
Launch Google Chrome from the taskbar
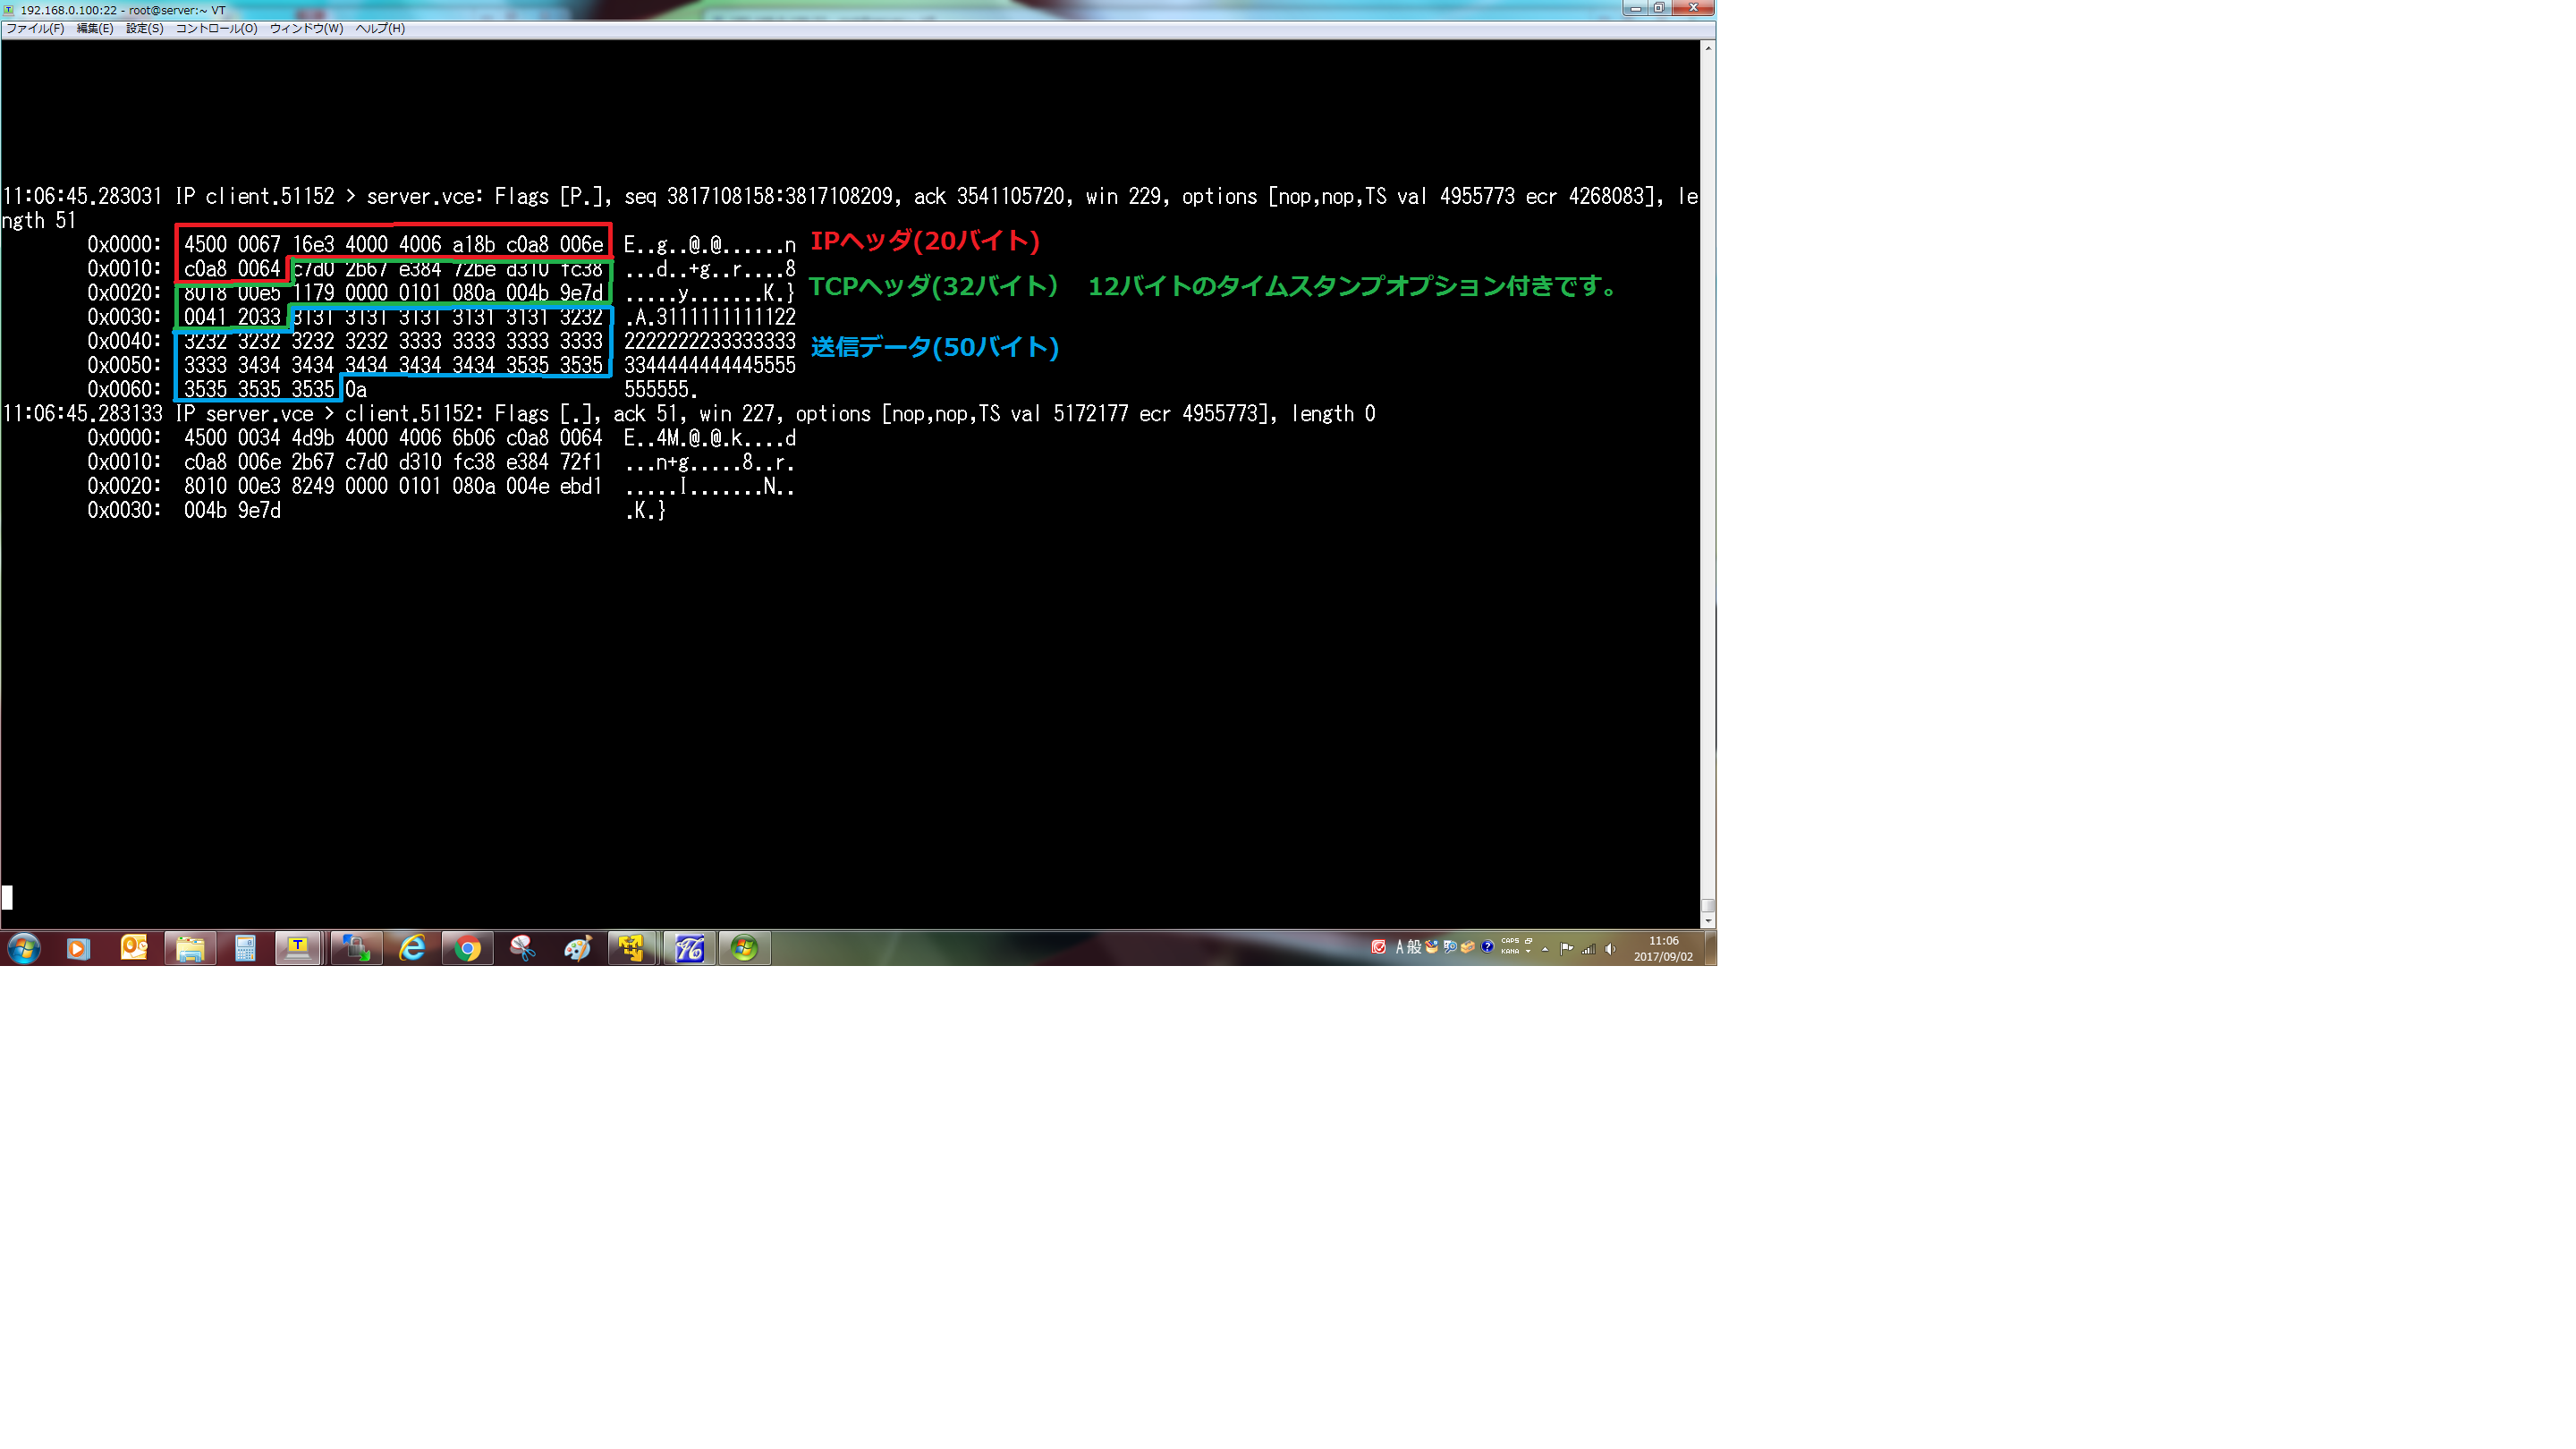(x=468, y=948)
